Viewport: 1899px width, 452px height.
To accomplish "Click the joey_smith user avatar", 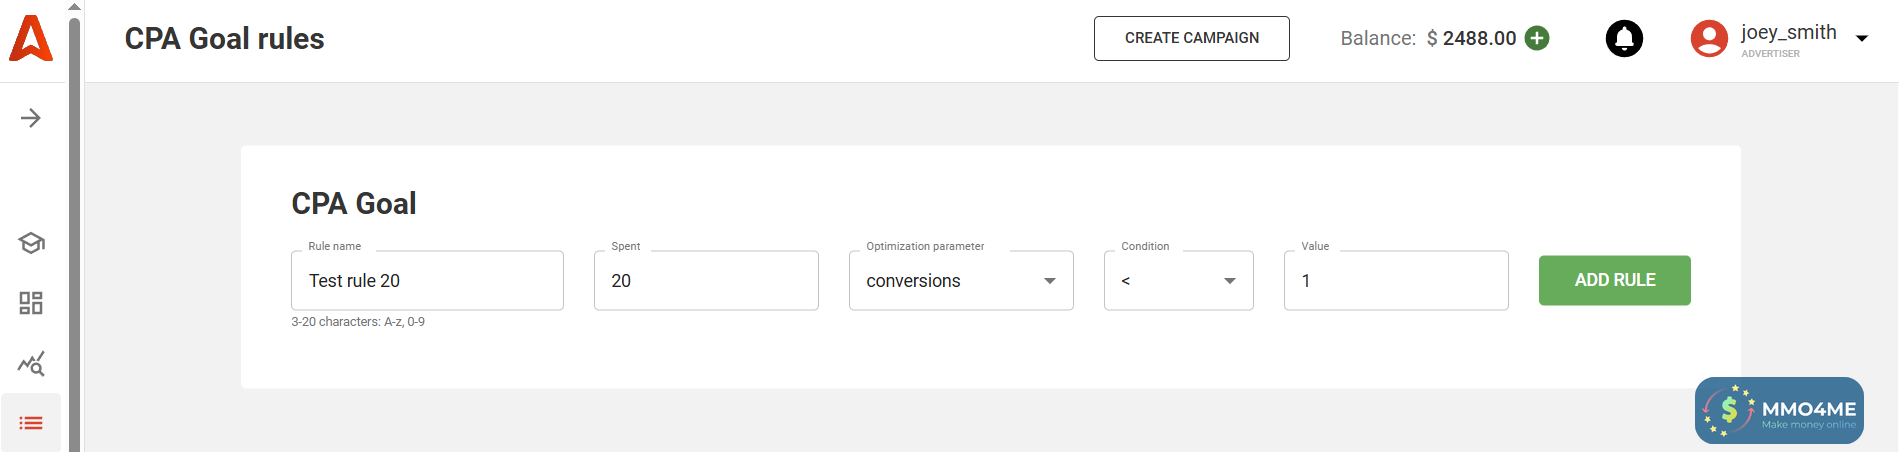I will [x=1709, y=39].
